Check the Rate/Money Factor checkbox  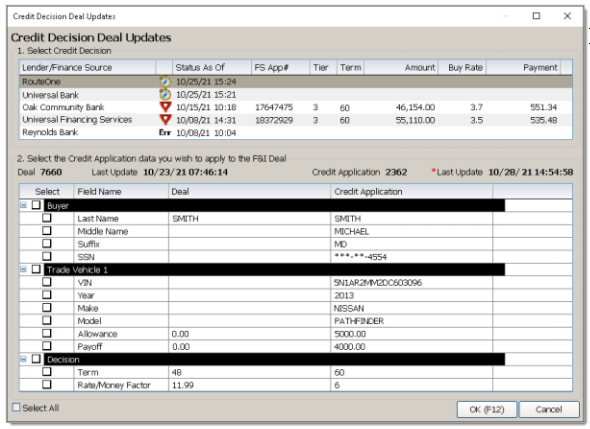[47, 385]
